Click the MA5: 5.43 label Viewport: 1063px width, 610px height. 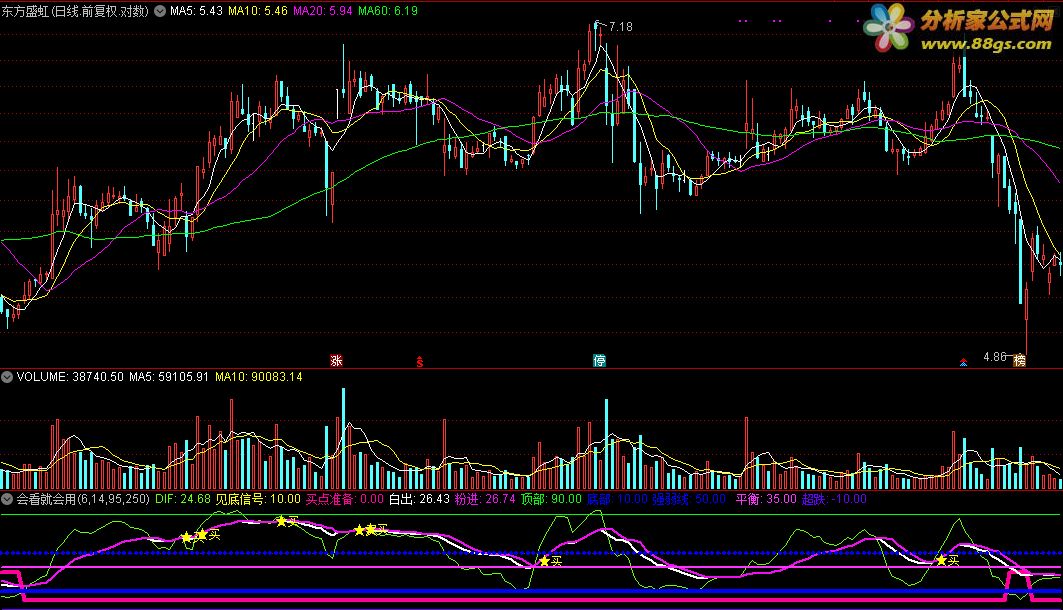(197, 11)
